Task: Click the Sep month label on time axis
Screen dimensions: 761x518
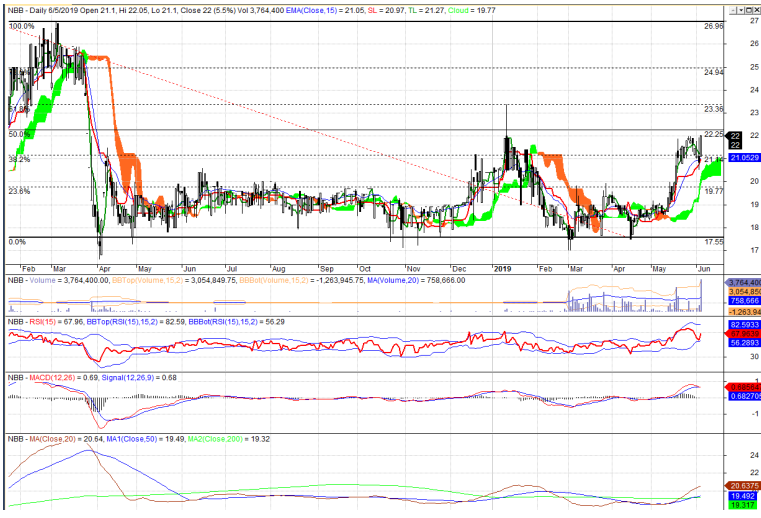Action: tap(327, 268)
